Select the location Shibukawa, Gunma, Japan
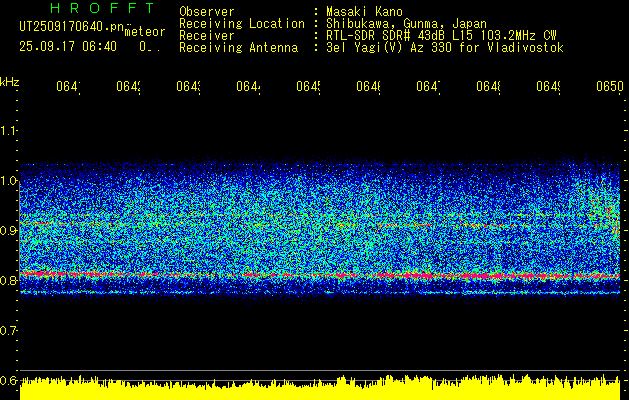629x400 pixels. (x=406, y=24)
